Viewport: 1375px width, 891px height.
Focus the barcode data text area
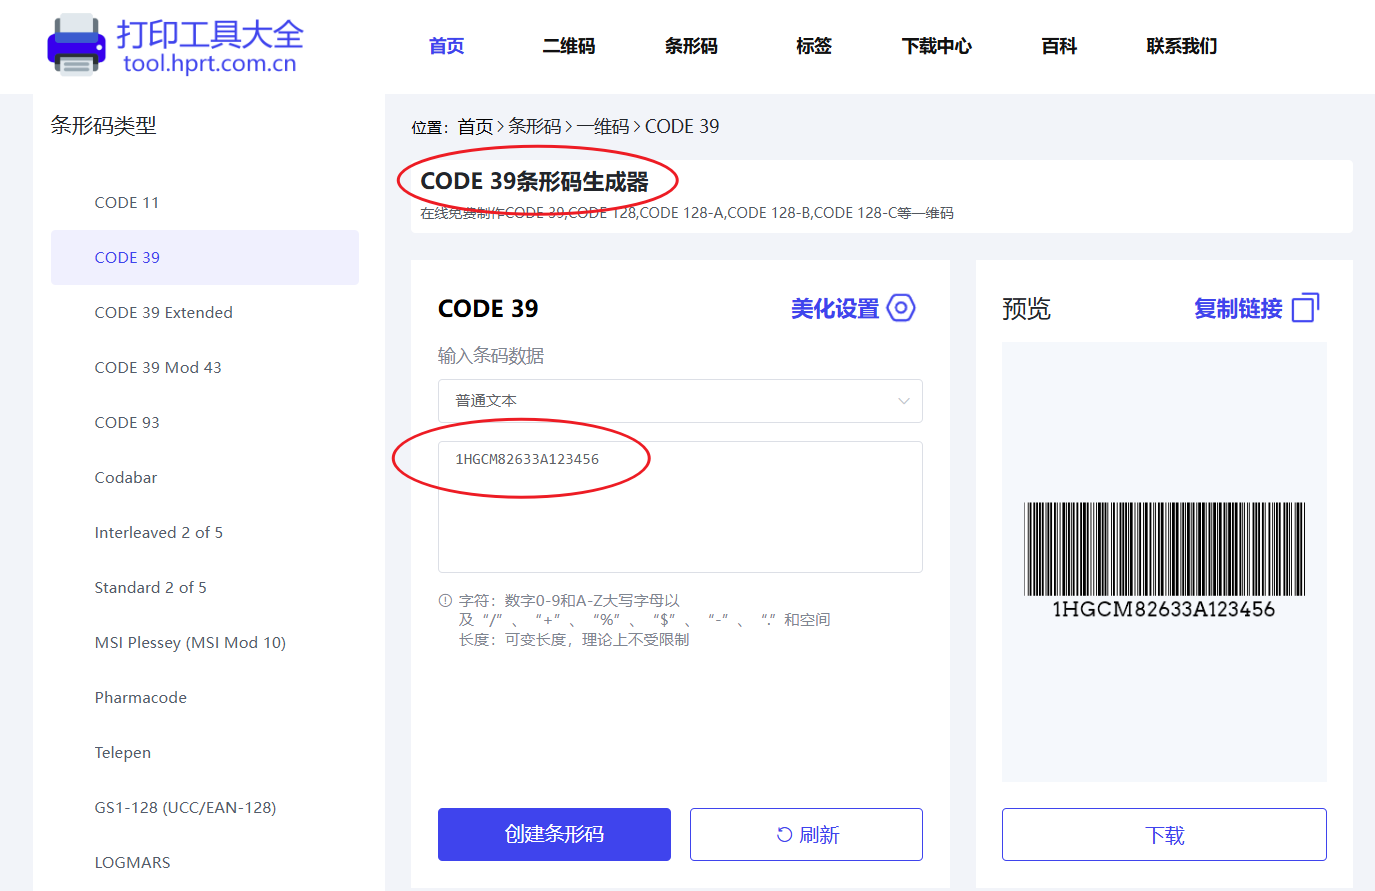tap(680, 507)
